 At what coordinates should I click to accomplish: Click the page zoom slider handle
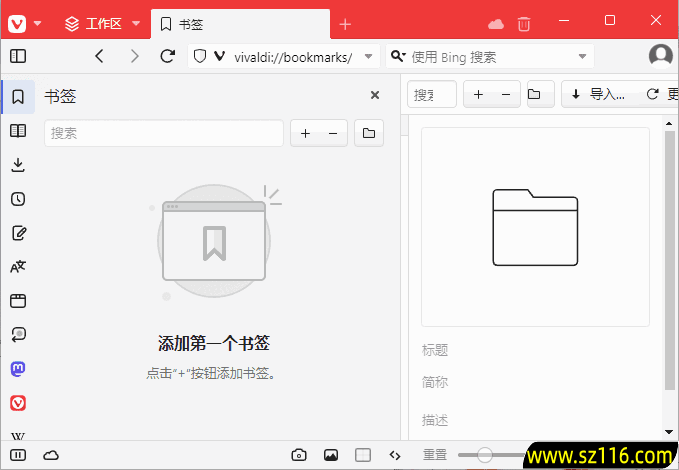point(485,455)
